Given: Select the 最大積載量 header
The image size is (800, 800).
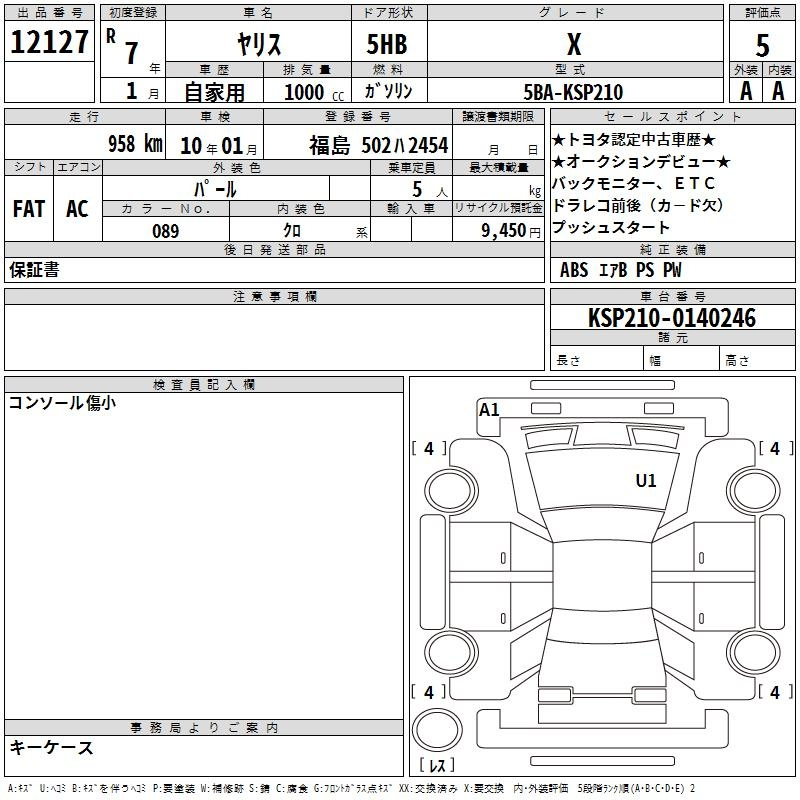Looking at the screenshot, I should [498, 167].
